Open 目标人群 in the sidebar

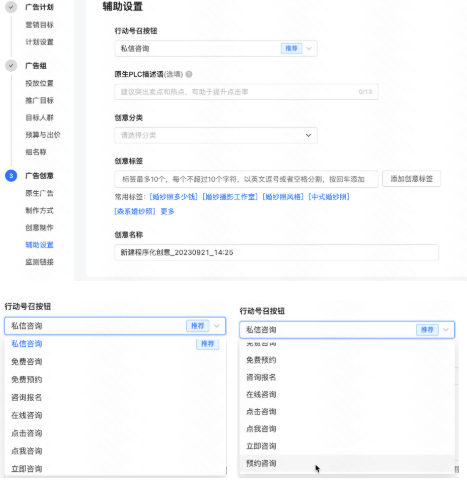[40, 118]
